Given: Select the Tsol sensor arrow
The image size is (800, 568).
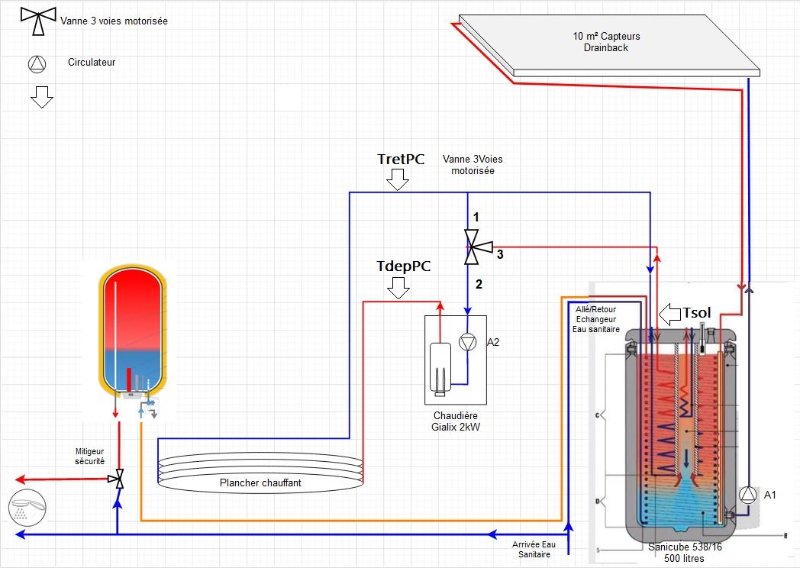Looking at the screenshot, I should [669, 314].
